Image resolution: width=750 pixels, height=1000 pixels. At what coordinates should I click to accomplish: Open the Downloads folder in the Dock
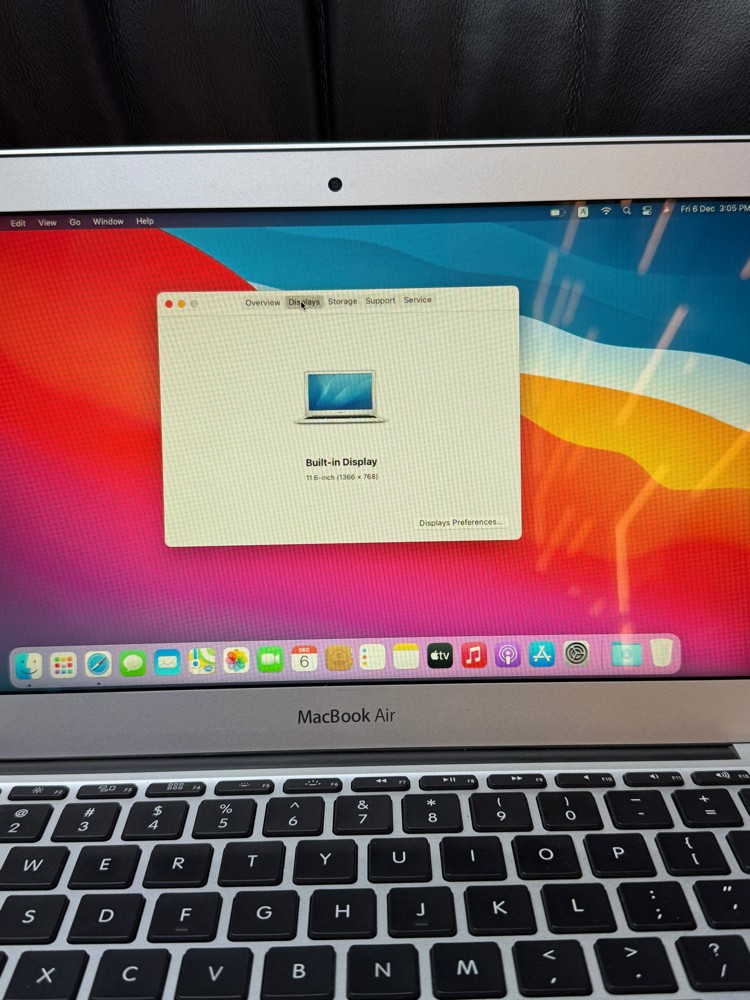tap(626, 653)
